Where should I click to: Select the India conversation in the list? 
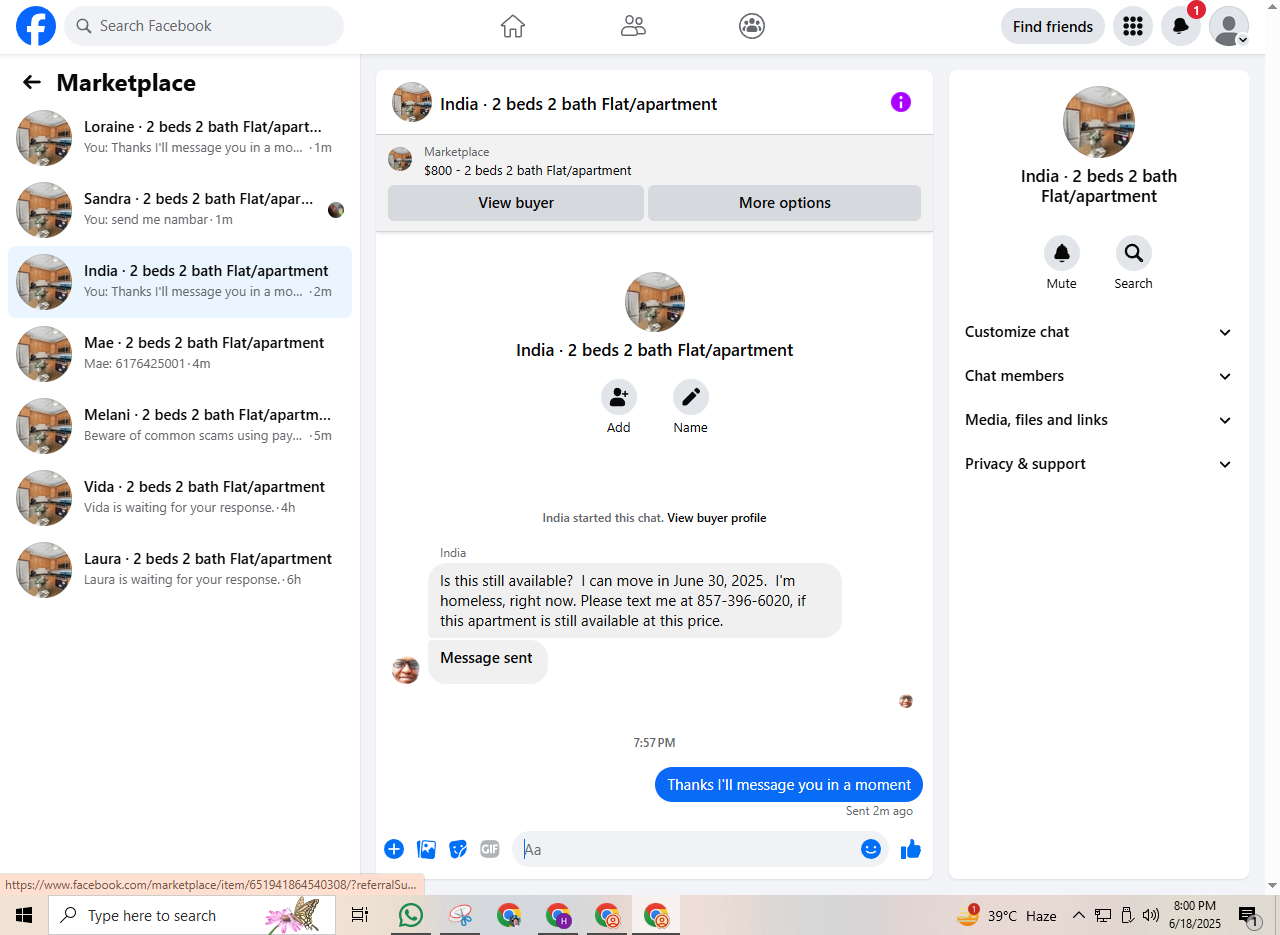(180, 282)
